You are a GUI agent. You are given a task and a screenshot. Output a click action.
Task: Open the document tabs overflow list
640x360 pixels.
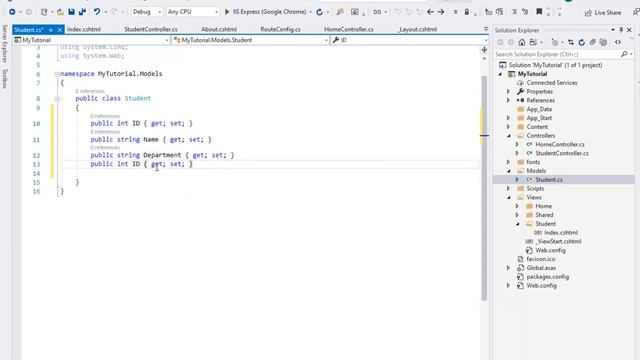[x=486, y=29]
